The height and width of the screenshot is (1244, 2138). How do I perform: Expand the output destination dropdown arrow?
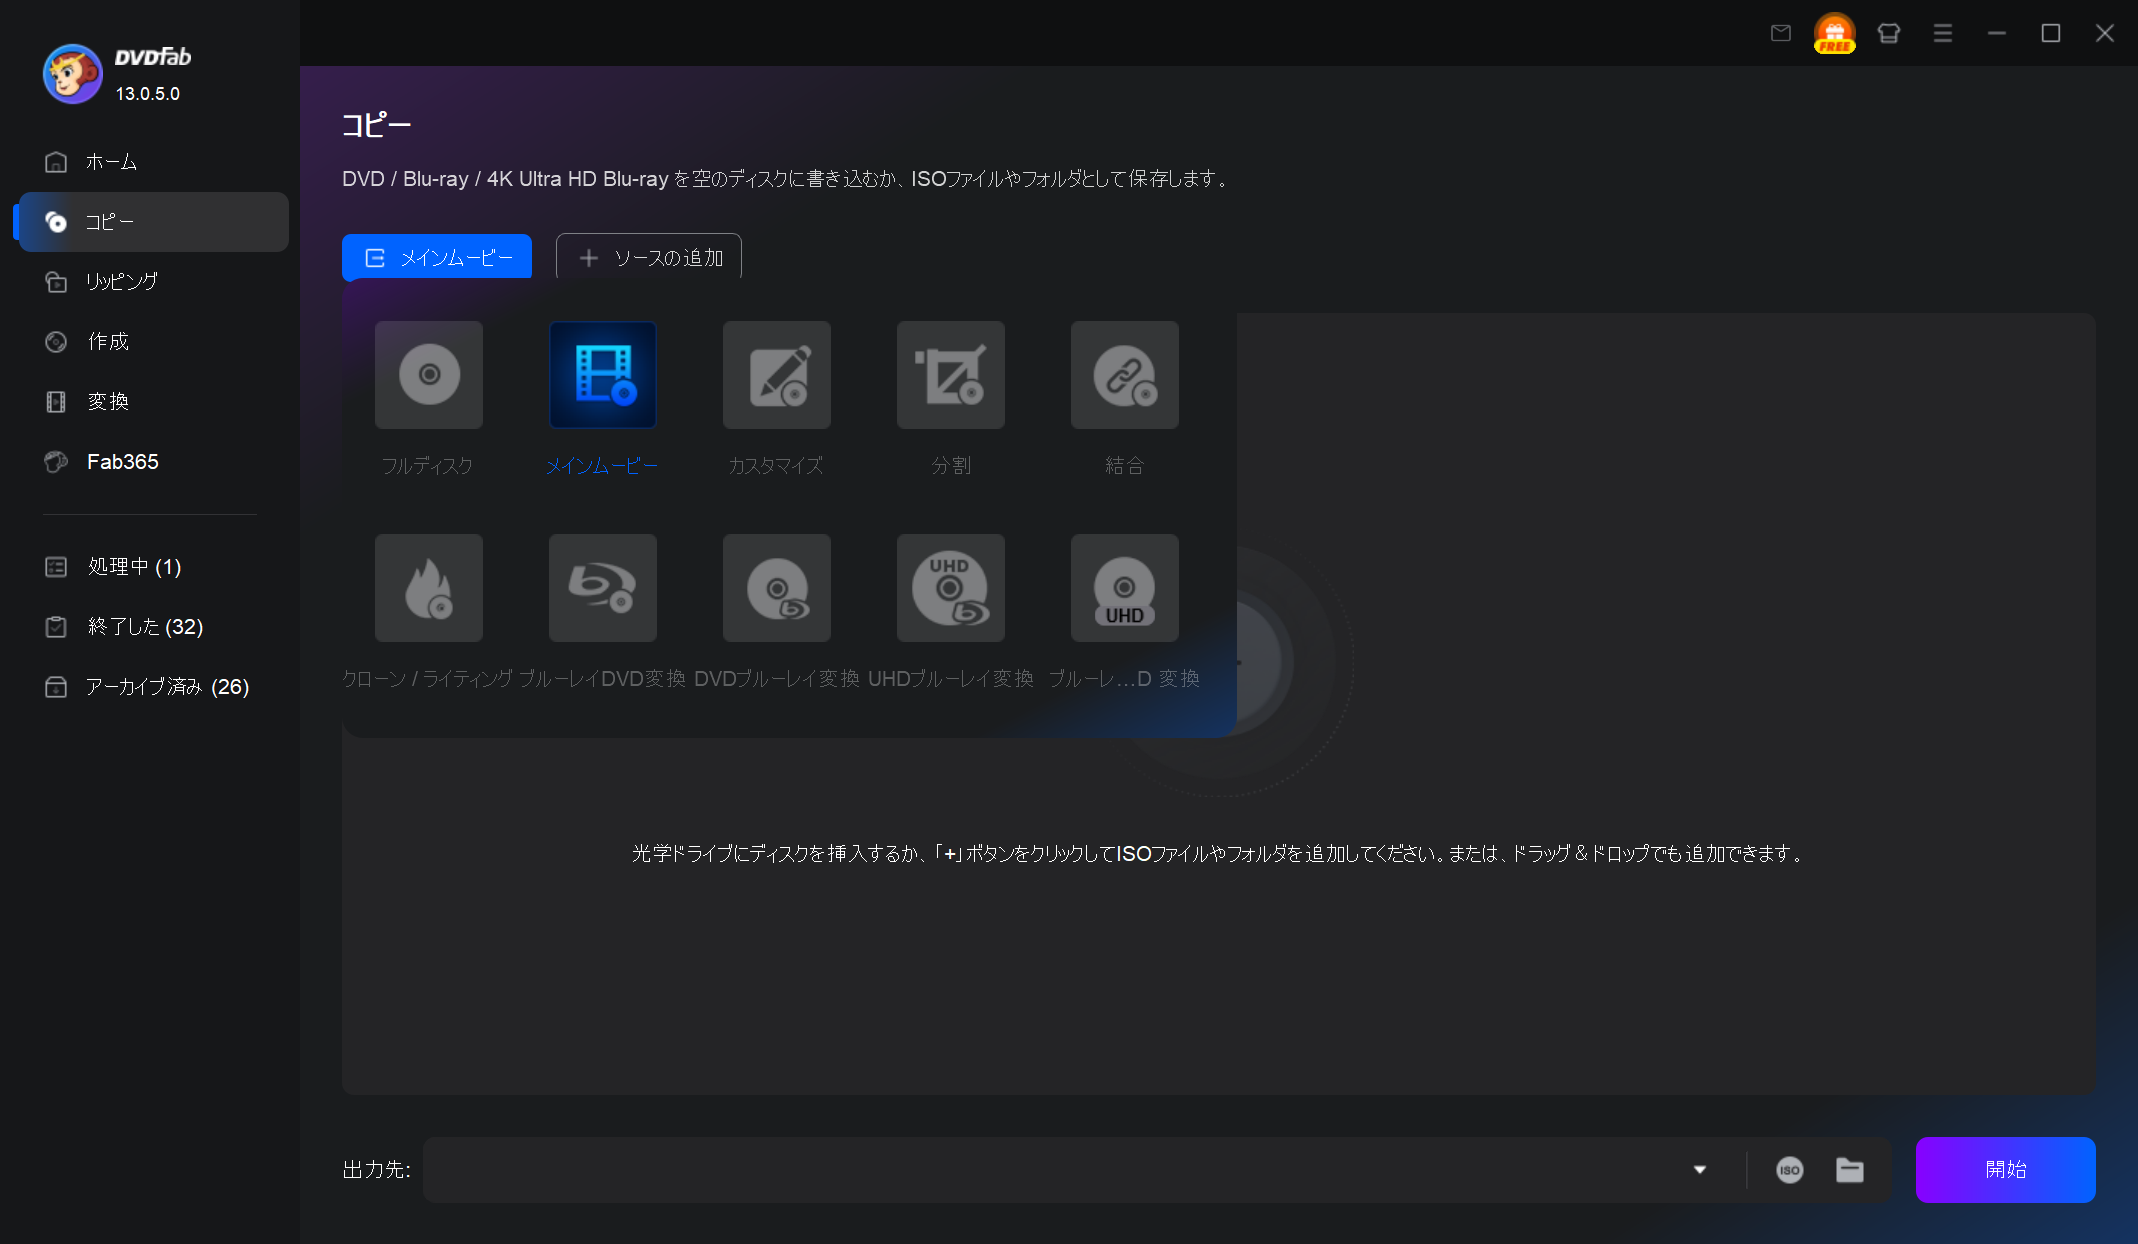pyautogui.click(x=1699, y=1170)
